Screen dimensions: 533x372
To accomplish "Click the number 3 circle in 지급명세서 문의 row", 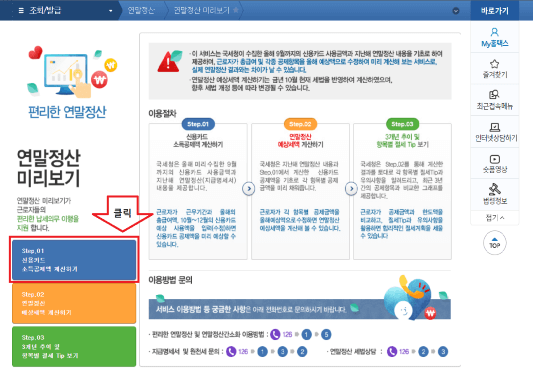I will tap(282, 351).
